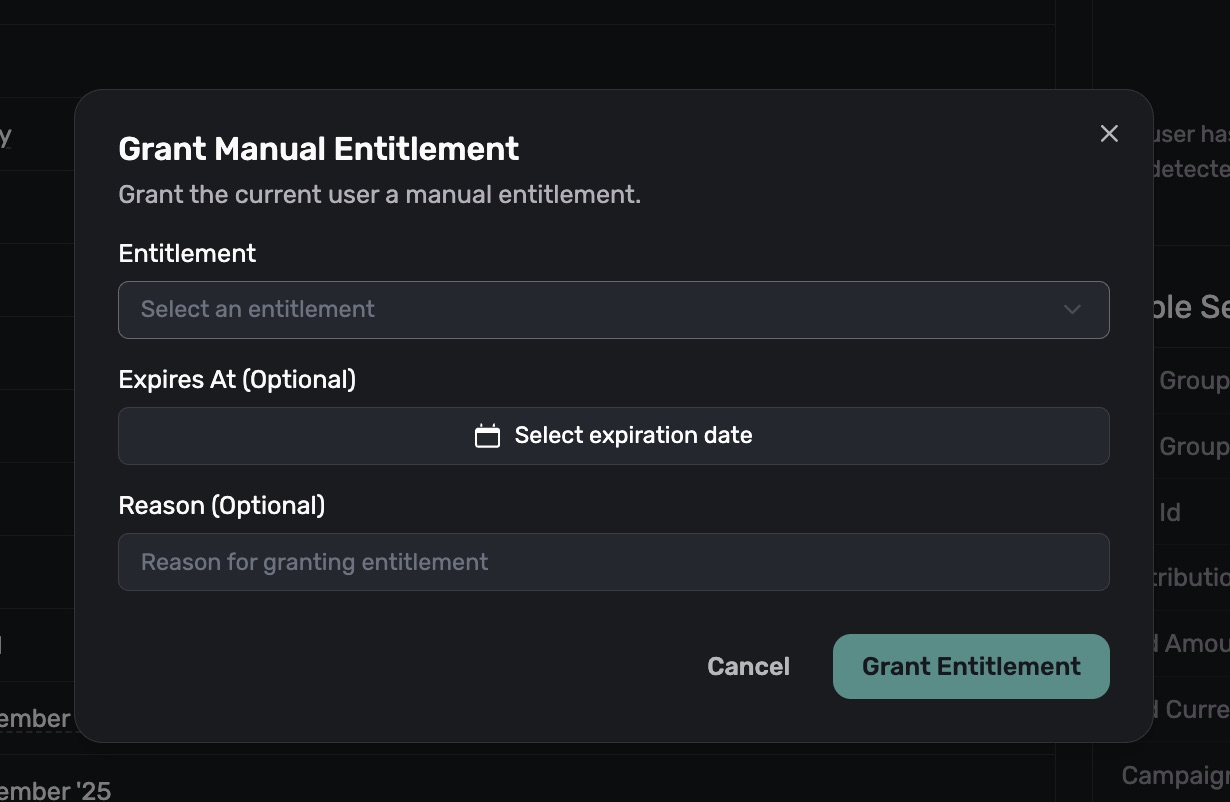Click the date ending in '25 at bottom-left
Image resolution: width=1230 pixels, height=802 pixels.
(55, 790)
